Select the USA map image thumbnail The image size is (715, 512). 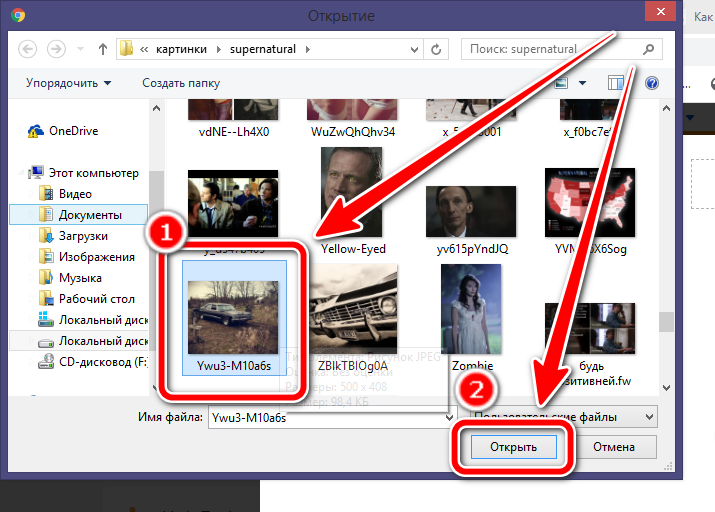coord(590,202)
